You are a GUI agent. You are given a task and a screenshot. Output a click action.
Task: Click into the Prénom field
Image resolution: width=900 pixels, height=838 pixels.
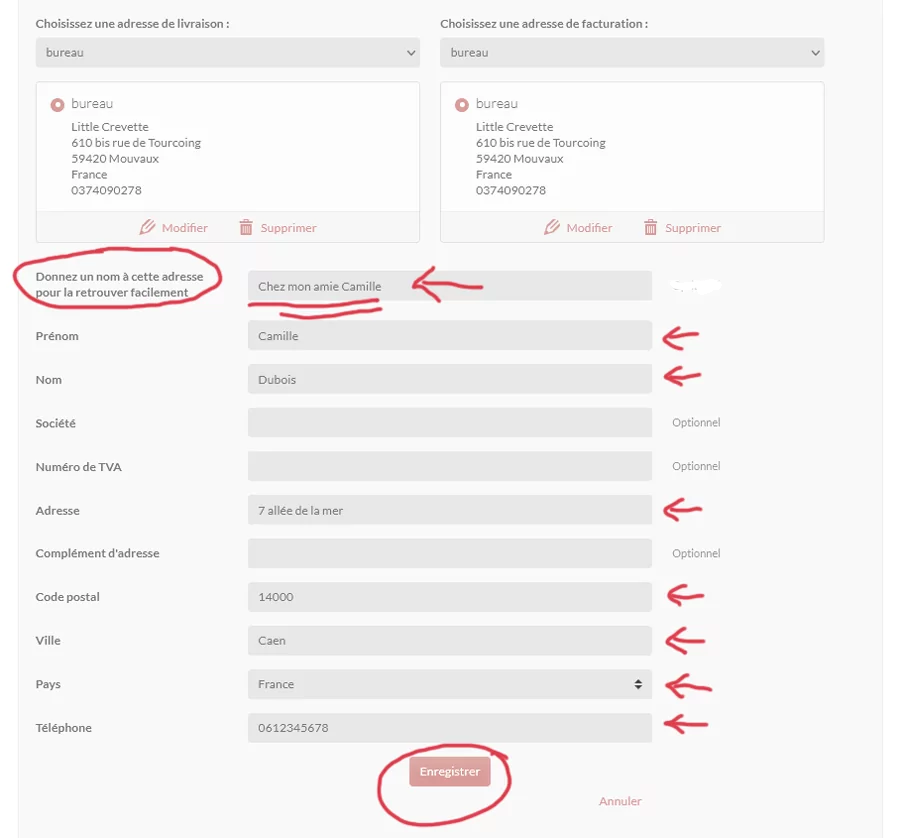click(x=450, y=335)
